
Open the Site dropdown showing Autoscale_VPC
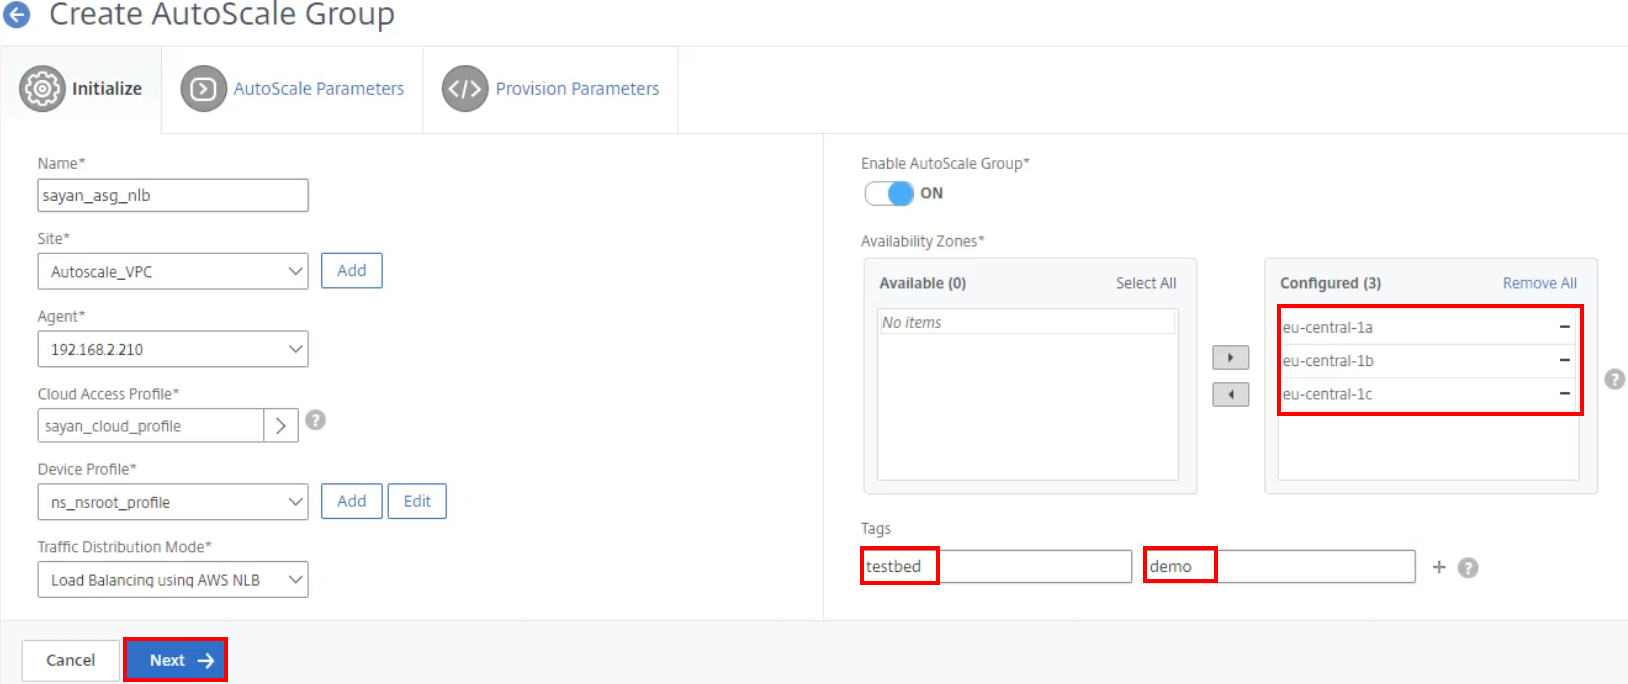[x=173, y=271]
